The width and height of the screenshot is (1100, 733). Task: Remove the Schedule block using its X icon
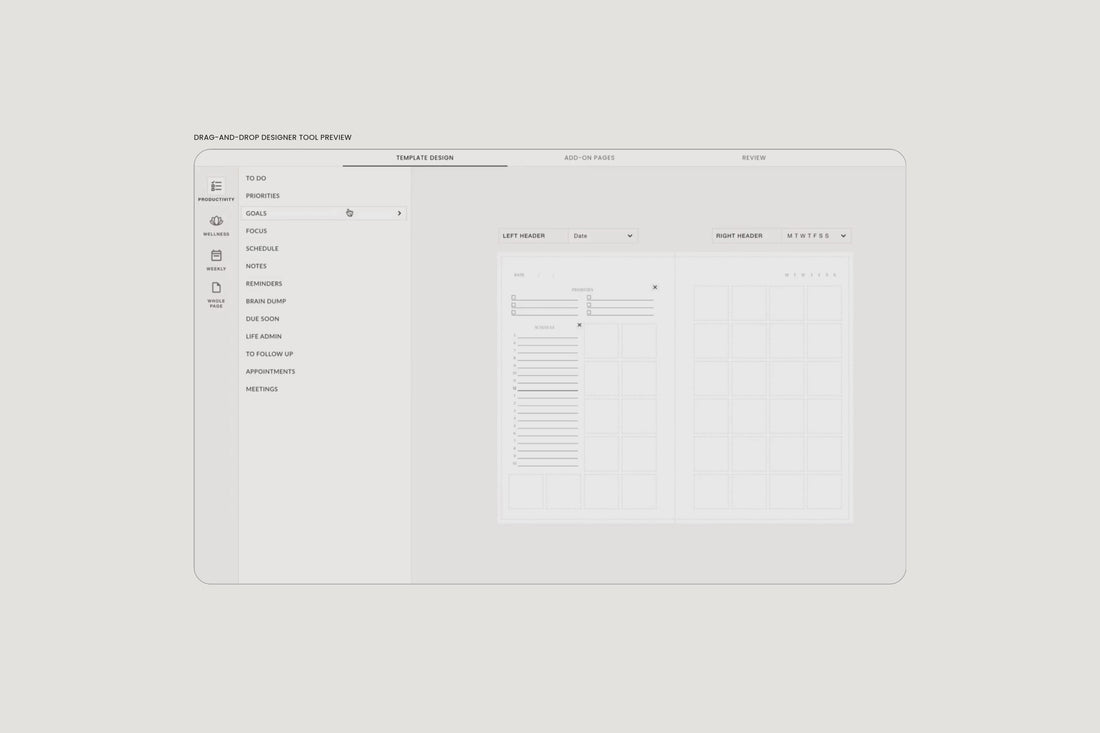point(579,325)
